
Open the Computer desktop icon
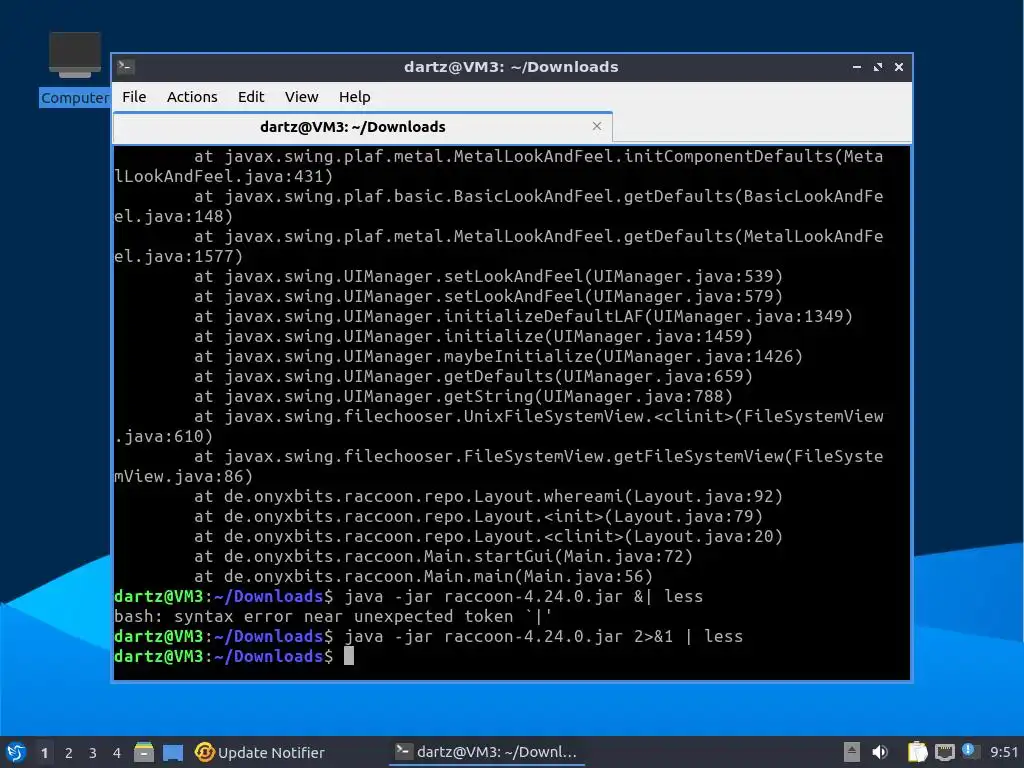click(75, 69)
